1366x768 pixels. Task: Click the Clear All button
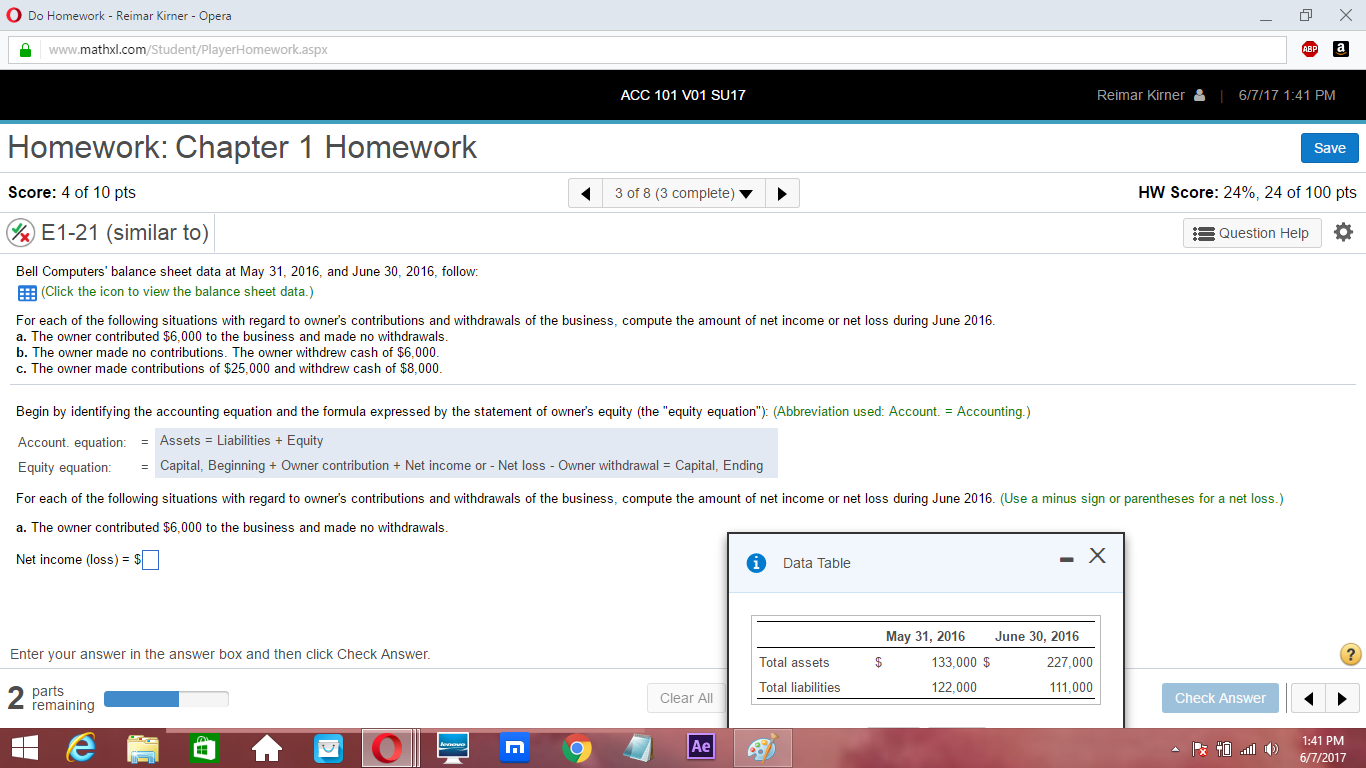point(686,698)
